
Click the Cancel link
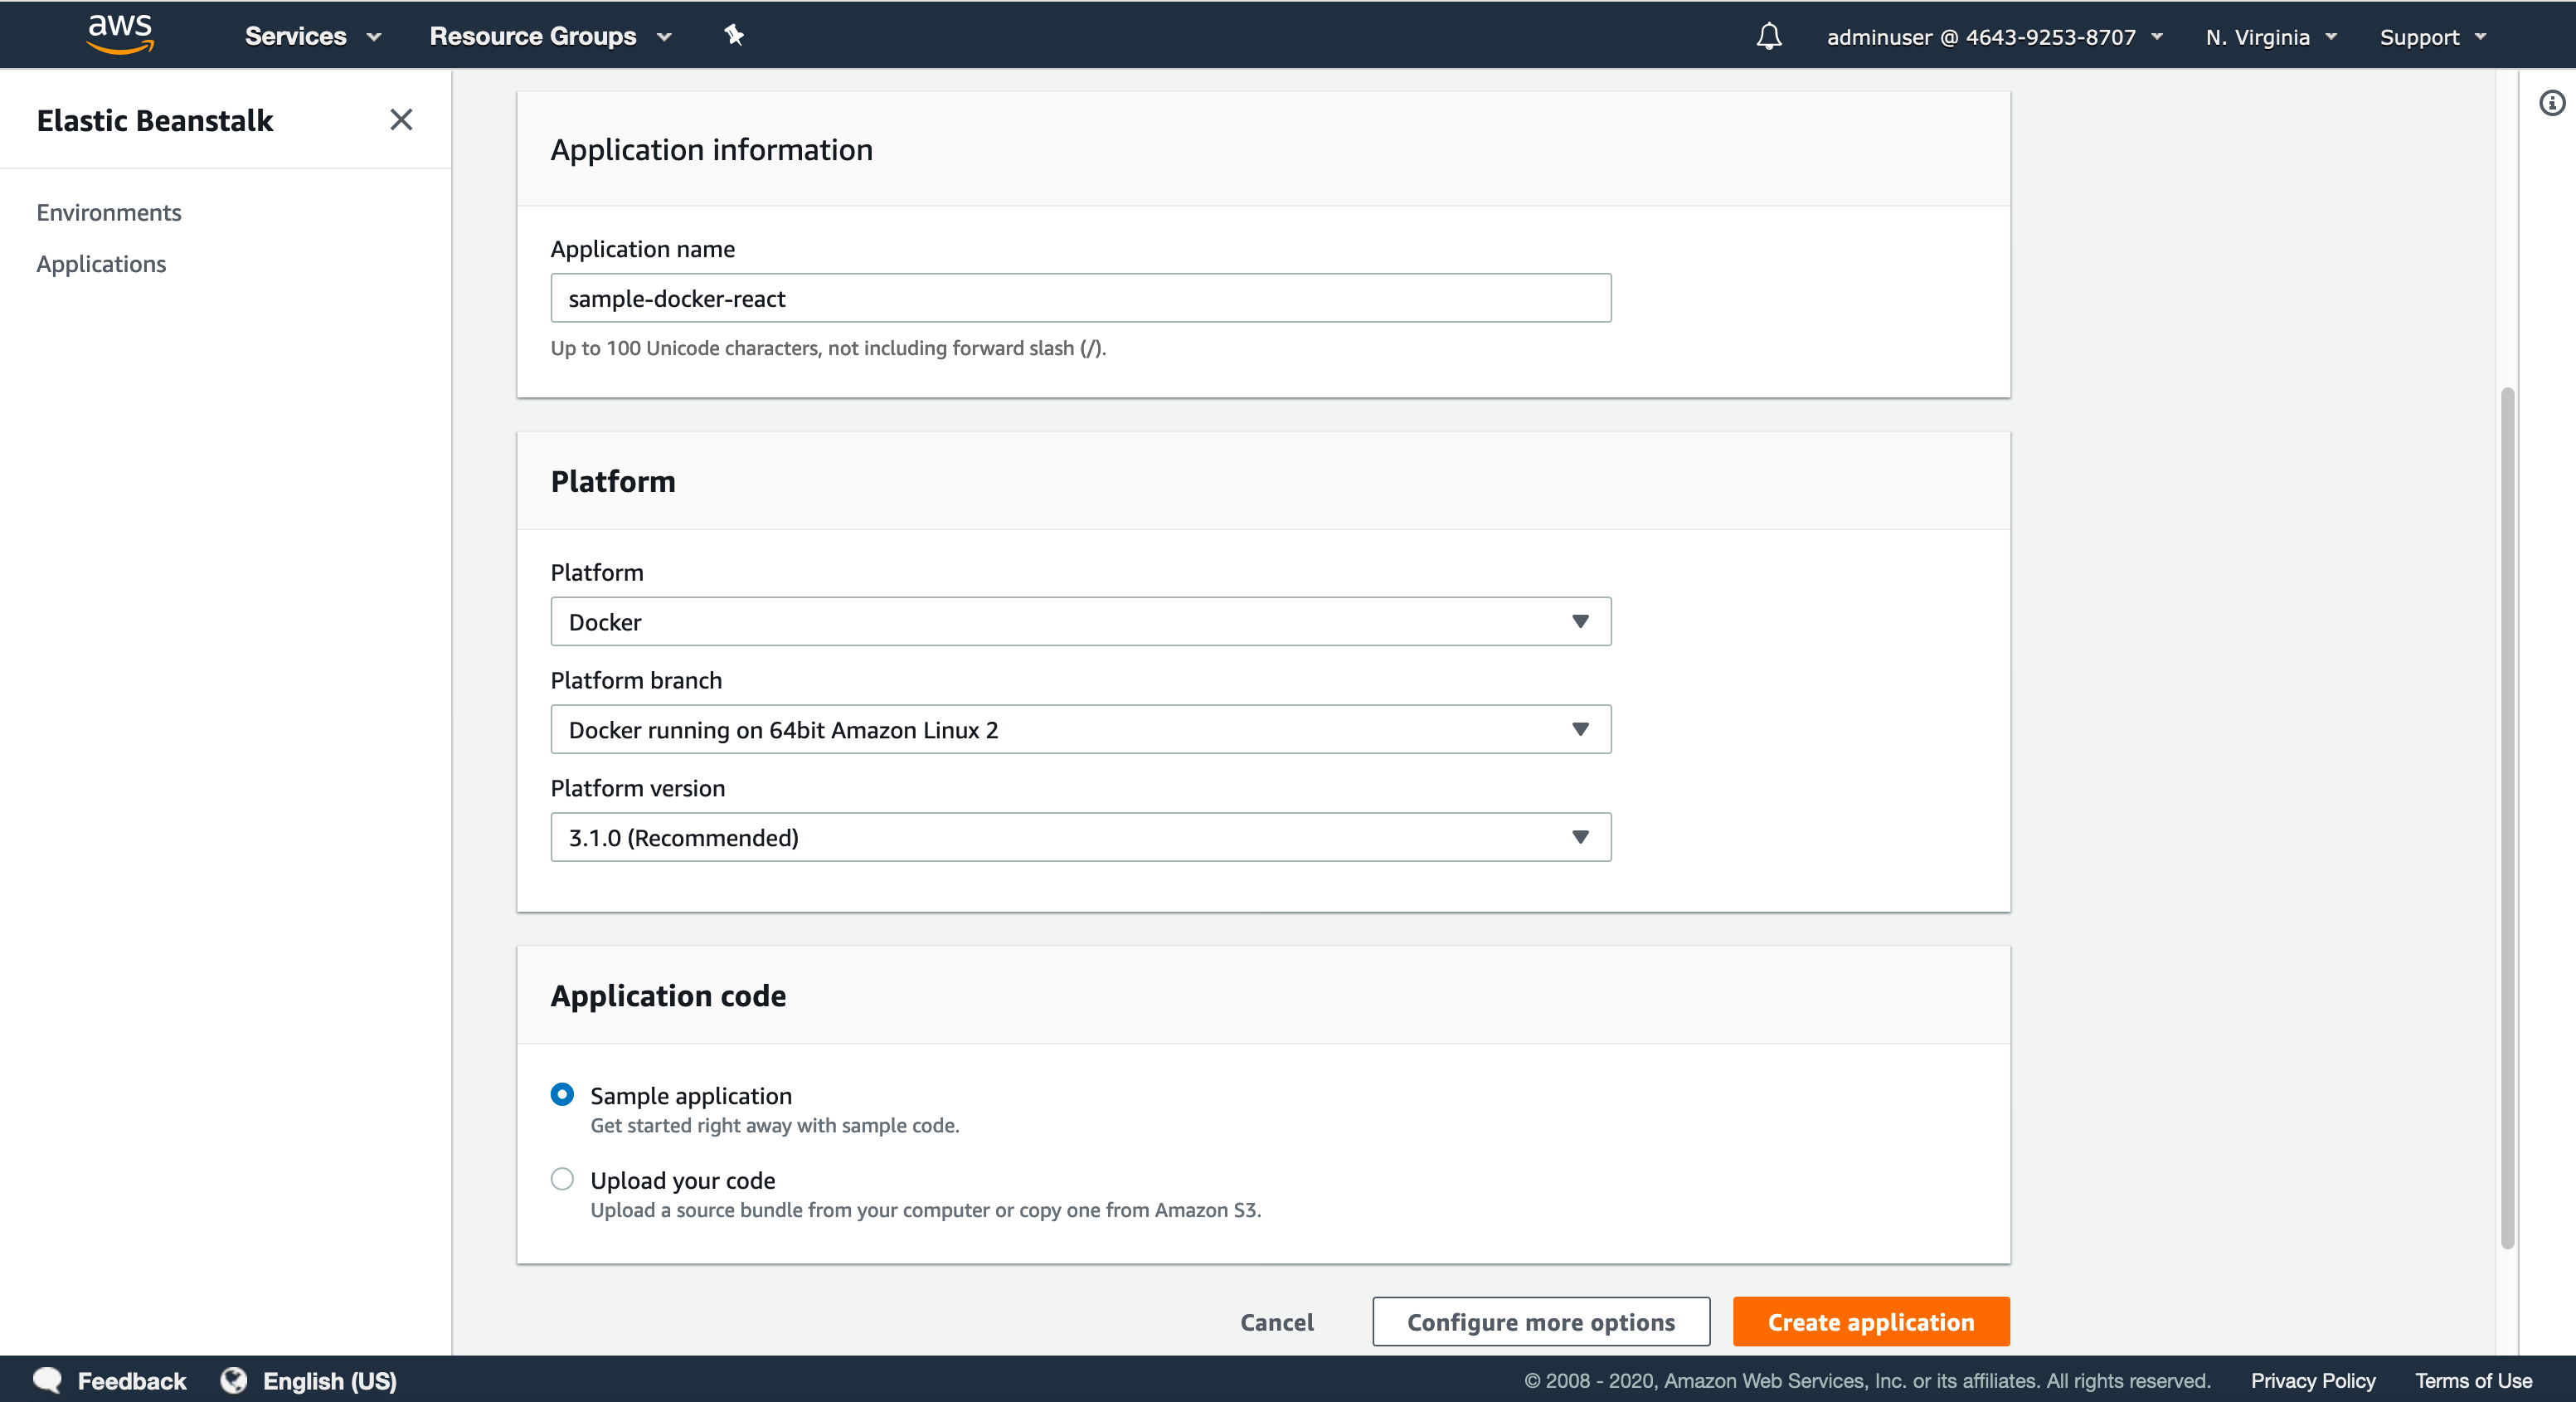(x=1276, y=1322)
